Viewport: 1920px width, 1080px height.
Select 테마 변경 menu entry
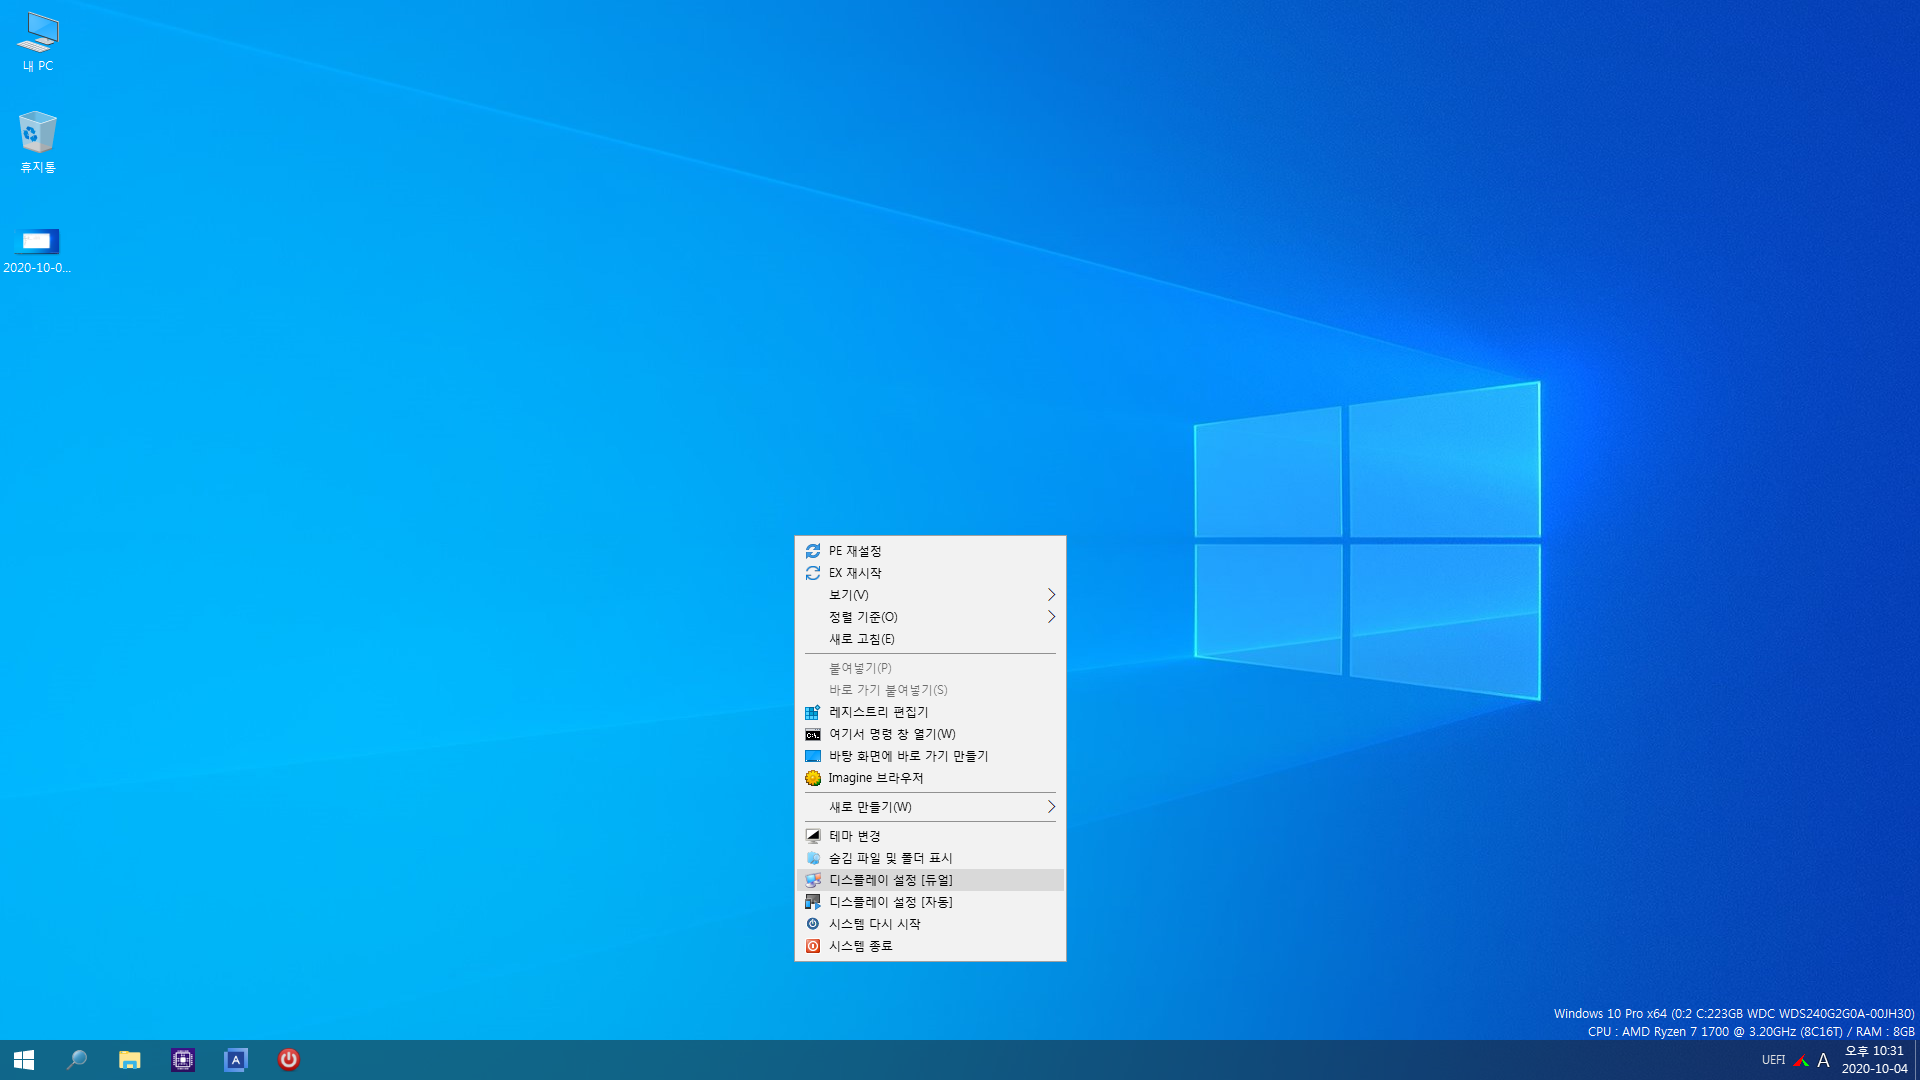click(x=930, y=836)
